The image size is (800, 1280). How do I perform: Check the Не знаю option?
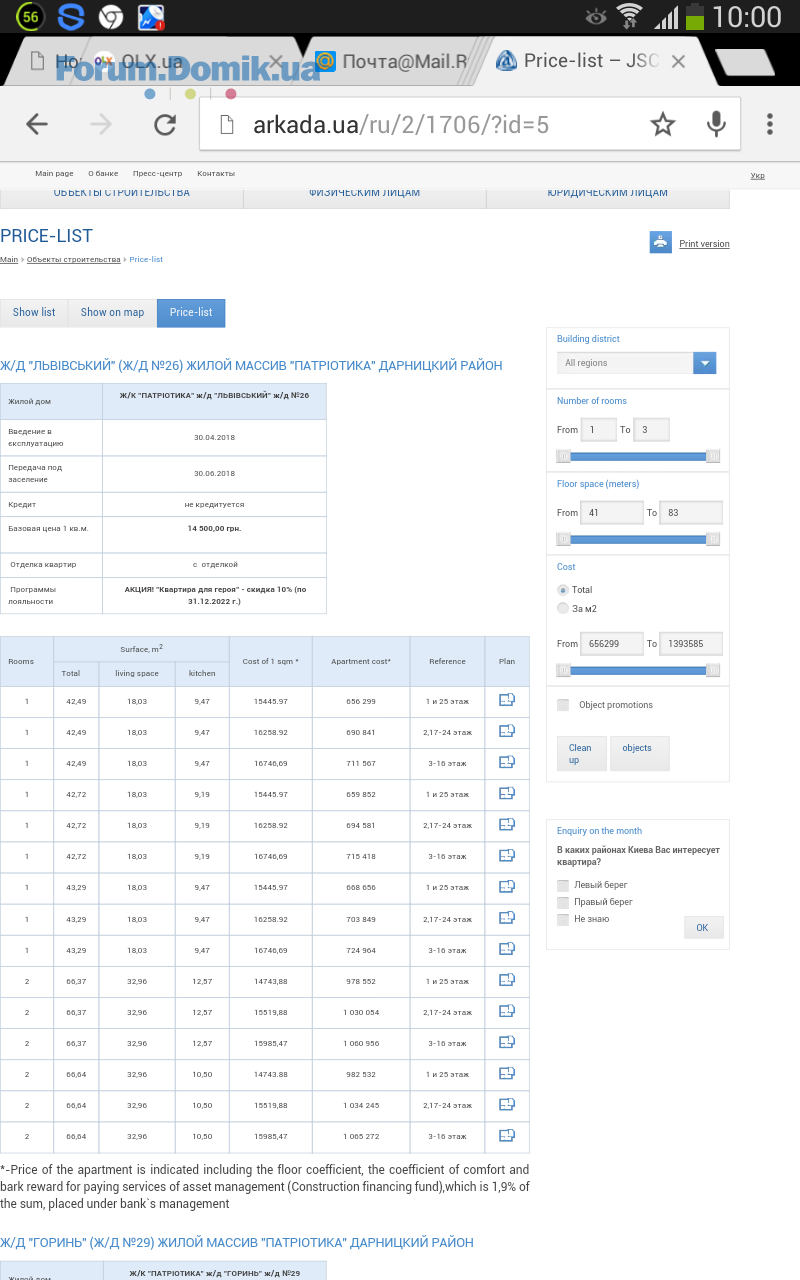(x=563, y=919)
